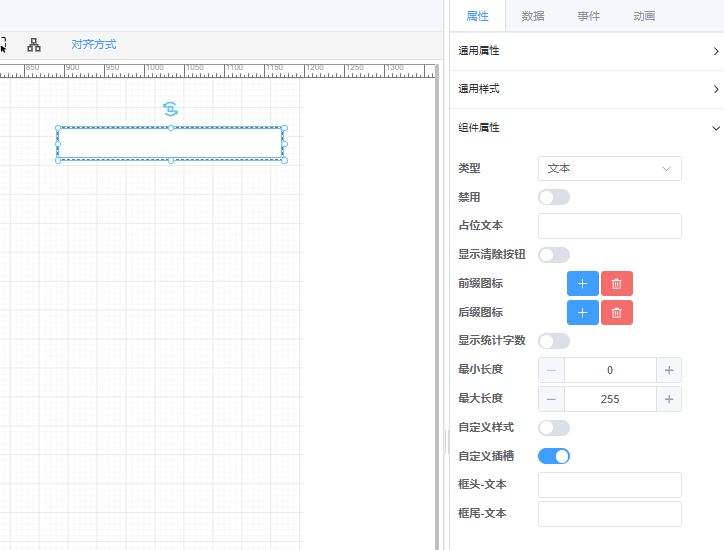Increase 最小长度 with plus button
The height and width of the screenshot is (550, 724).
[x=669, y=370]
